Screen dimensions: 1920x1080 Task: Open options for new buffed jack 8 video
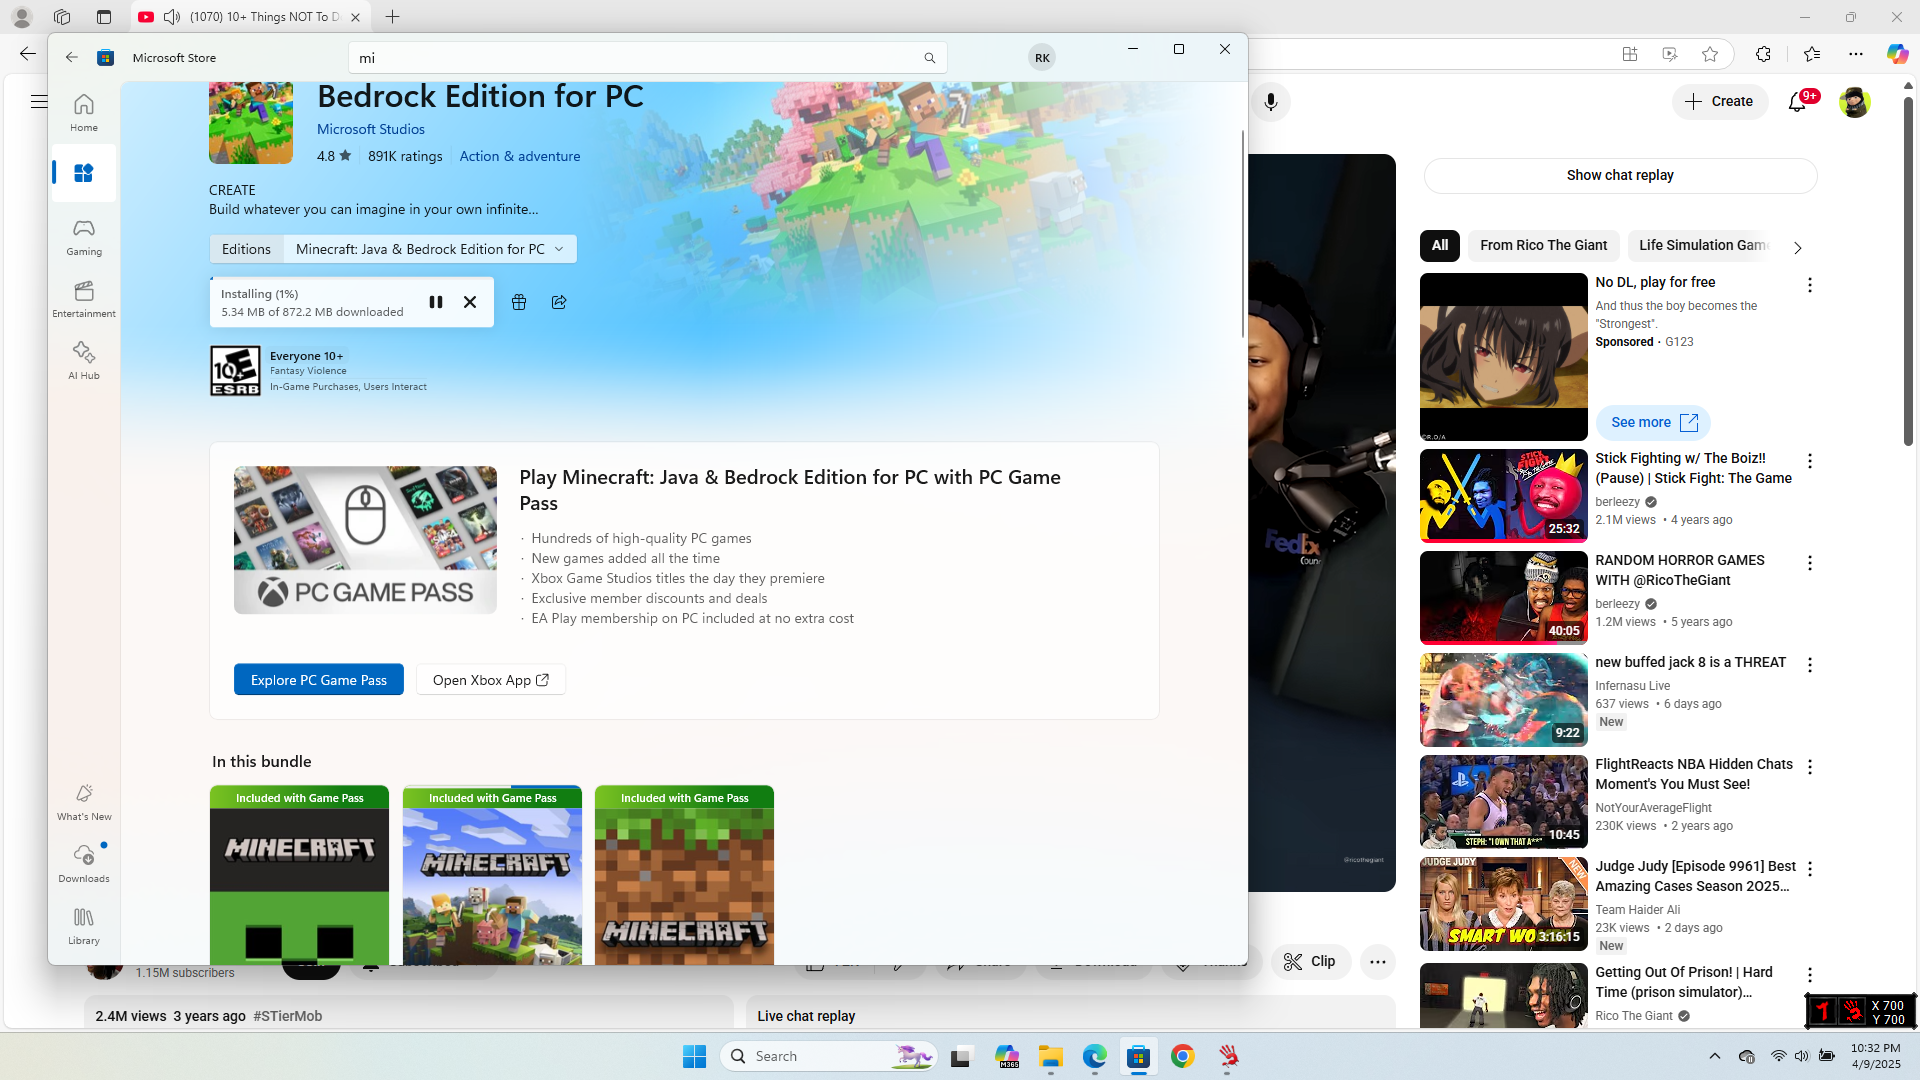click(x=1809, y=665)
